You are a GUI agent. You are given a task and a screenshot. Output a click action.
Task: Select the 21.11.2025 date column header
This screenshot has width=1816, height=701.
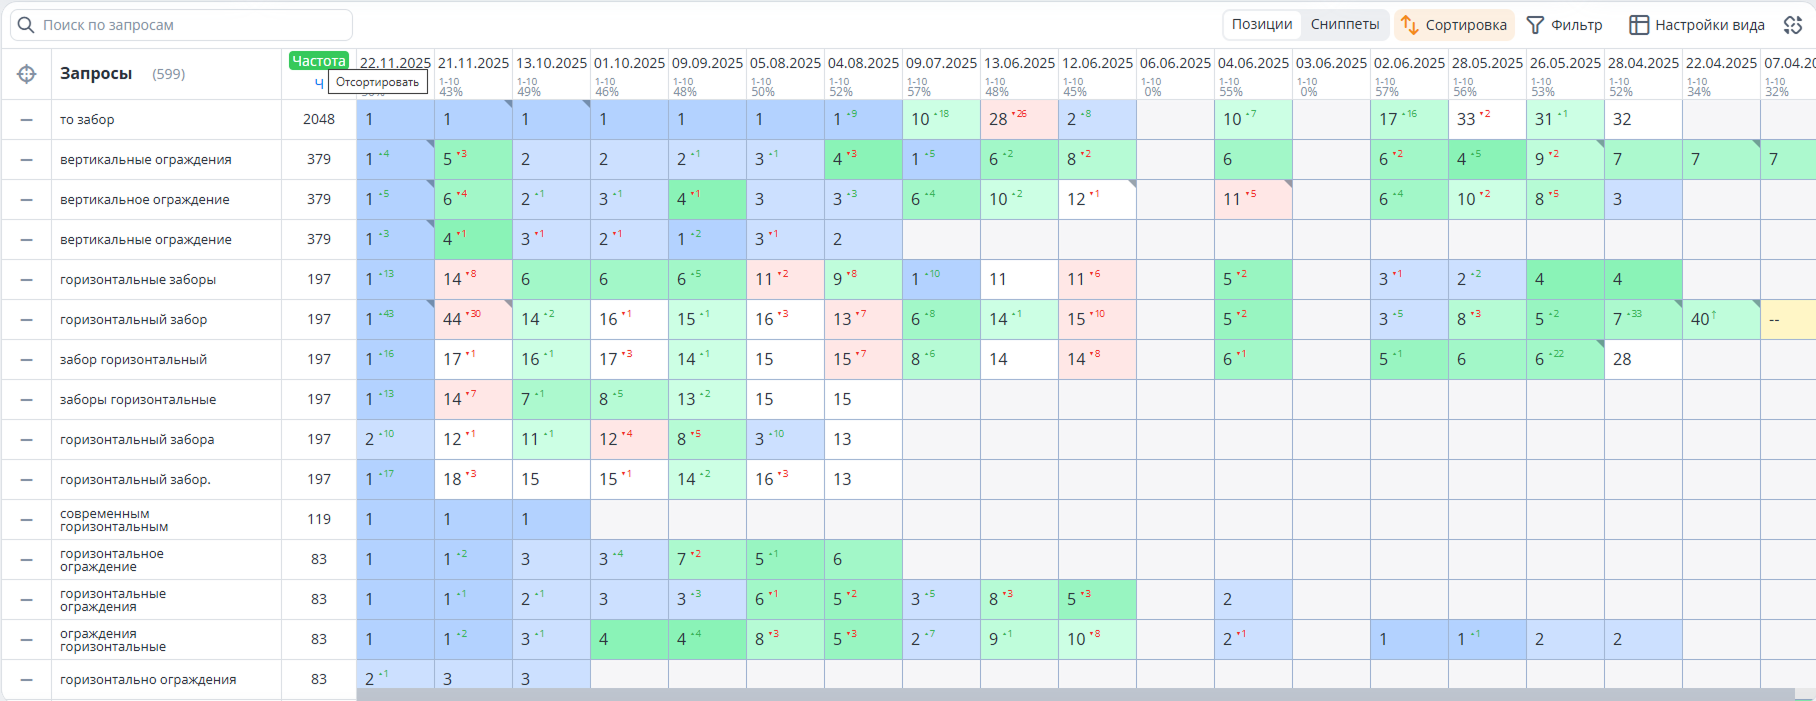coord(473,63)
